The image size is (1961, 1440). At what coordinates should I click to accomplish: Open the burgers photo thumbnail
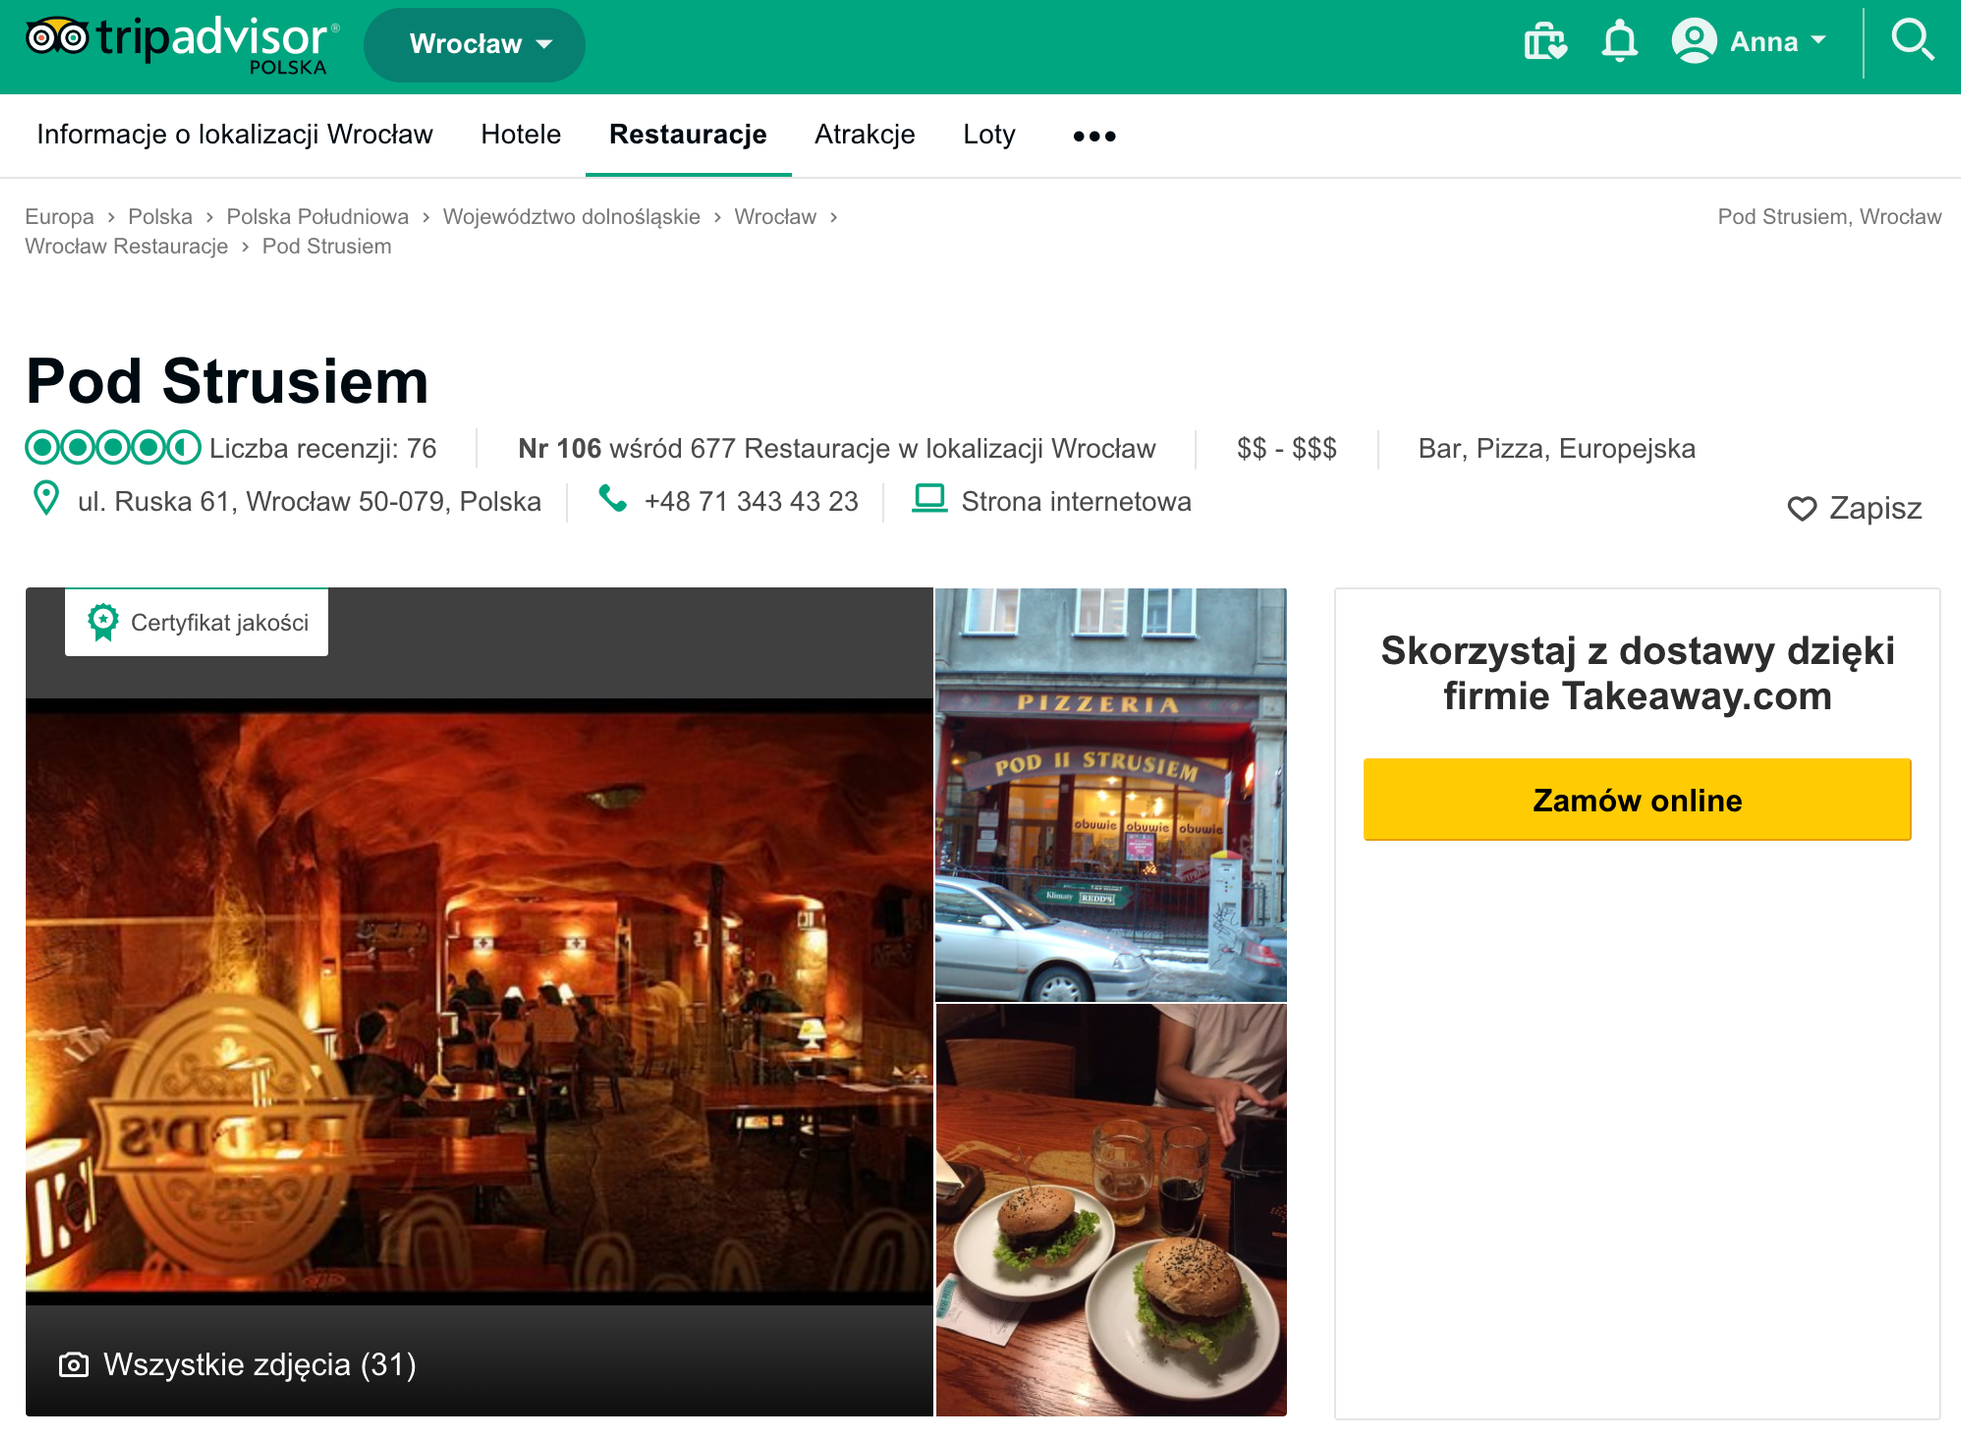(1110, 1210)
